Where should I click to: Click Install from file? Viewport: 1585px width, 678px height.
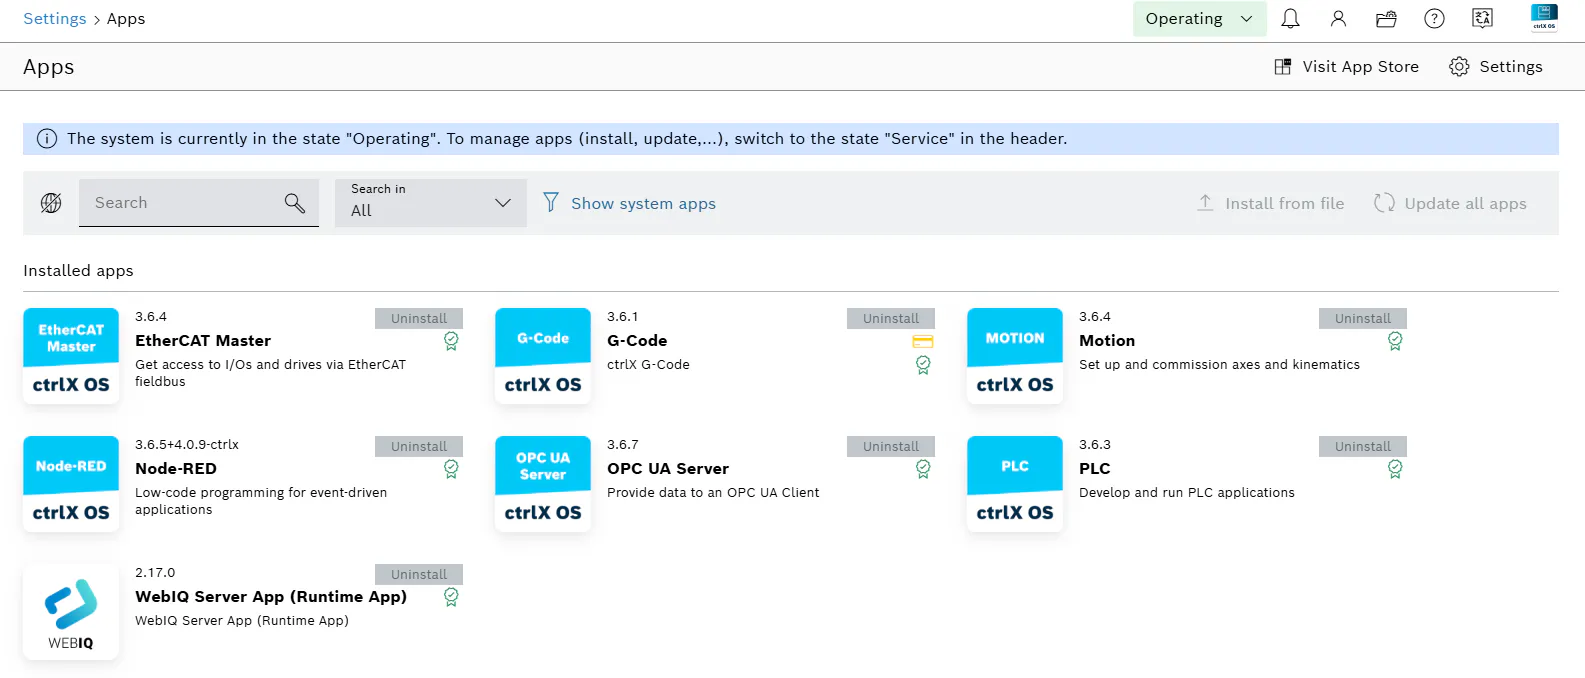point(1271,203)
